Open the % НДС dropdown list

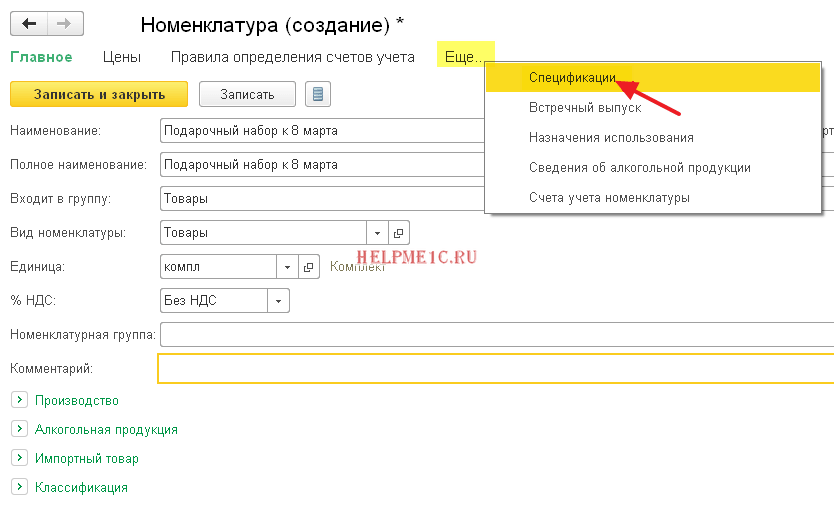[x=278, y=300]
